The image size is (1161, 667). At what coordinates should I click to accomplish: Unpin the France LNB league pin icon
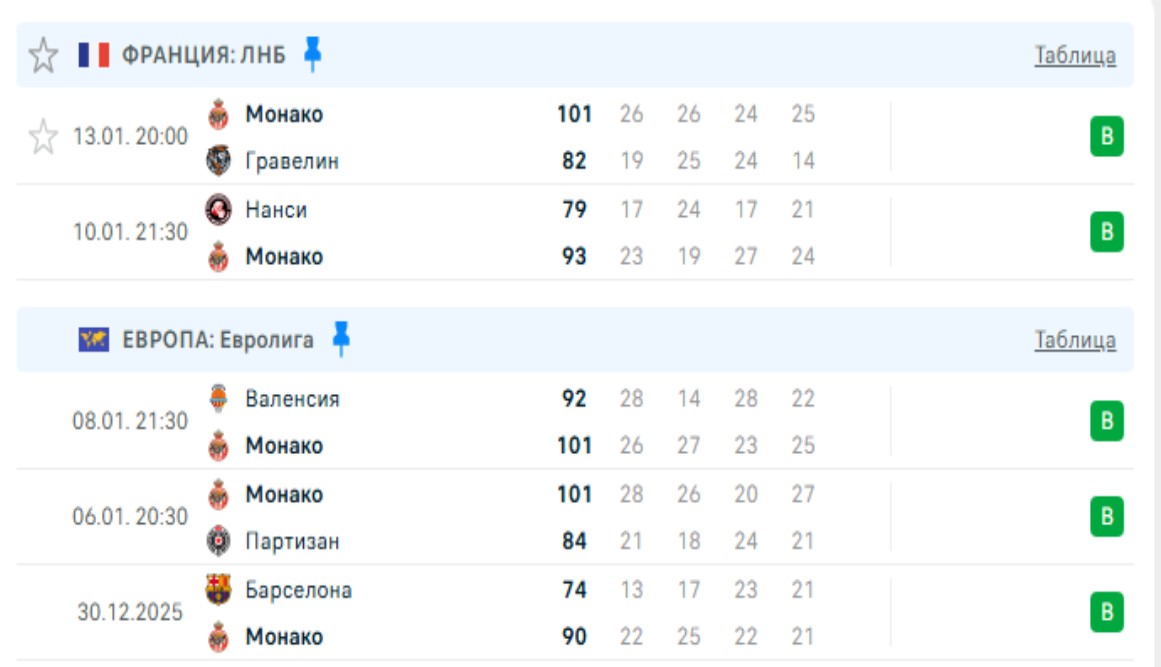pyautogui.click(x=313, y=54)
